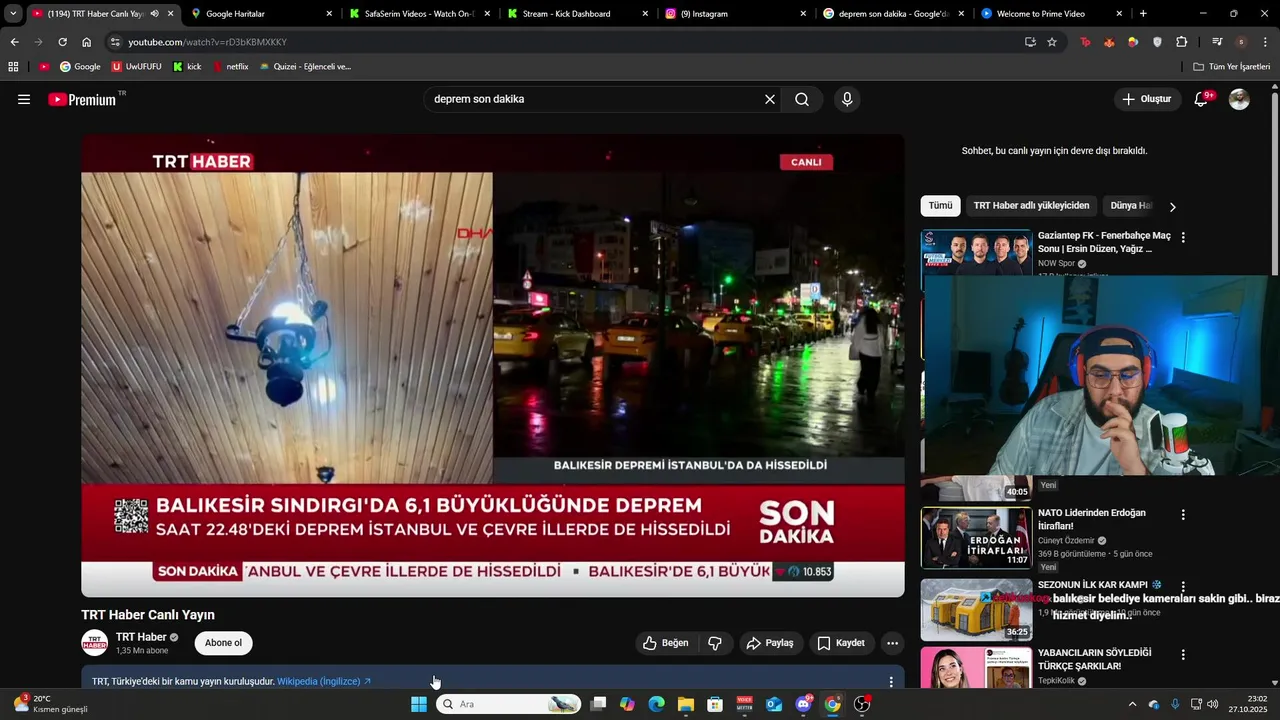This screenshot has width=1280, height=720.
Task: Open netflix bookmark
Action: tap(230, 67)
